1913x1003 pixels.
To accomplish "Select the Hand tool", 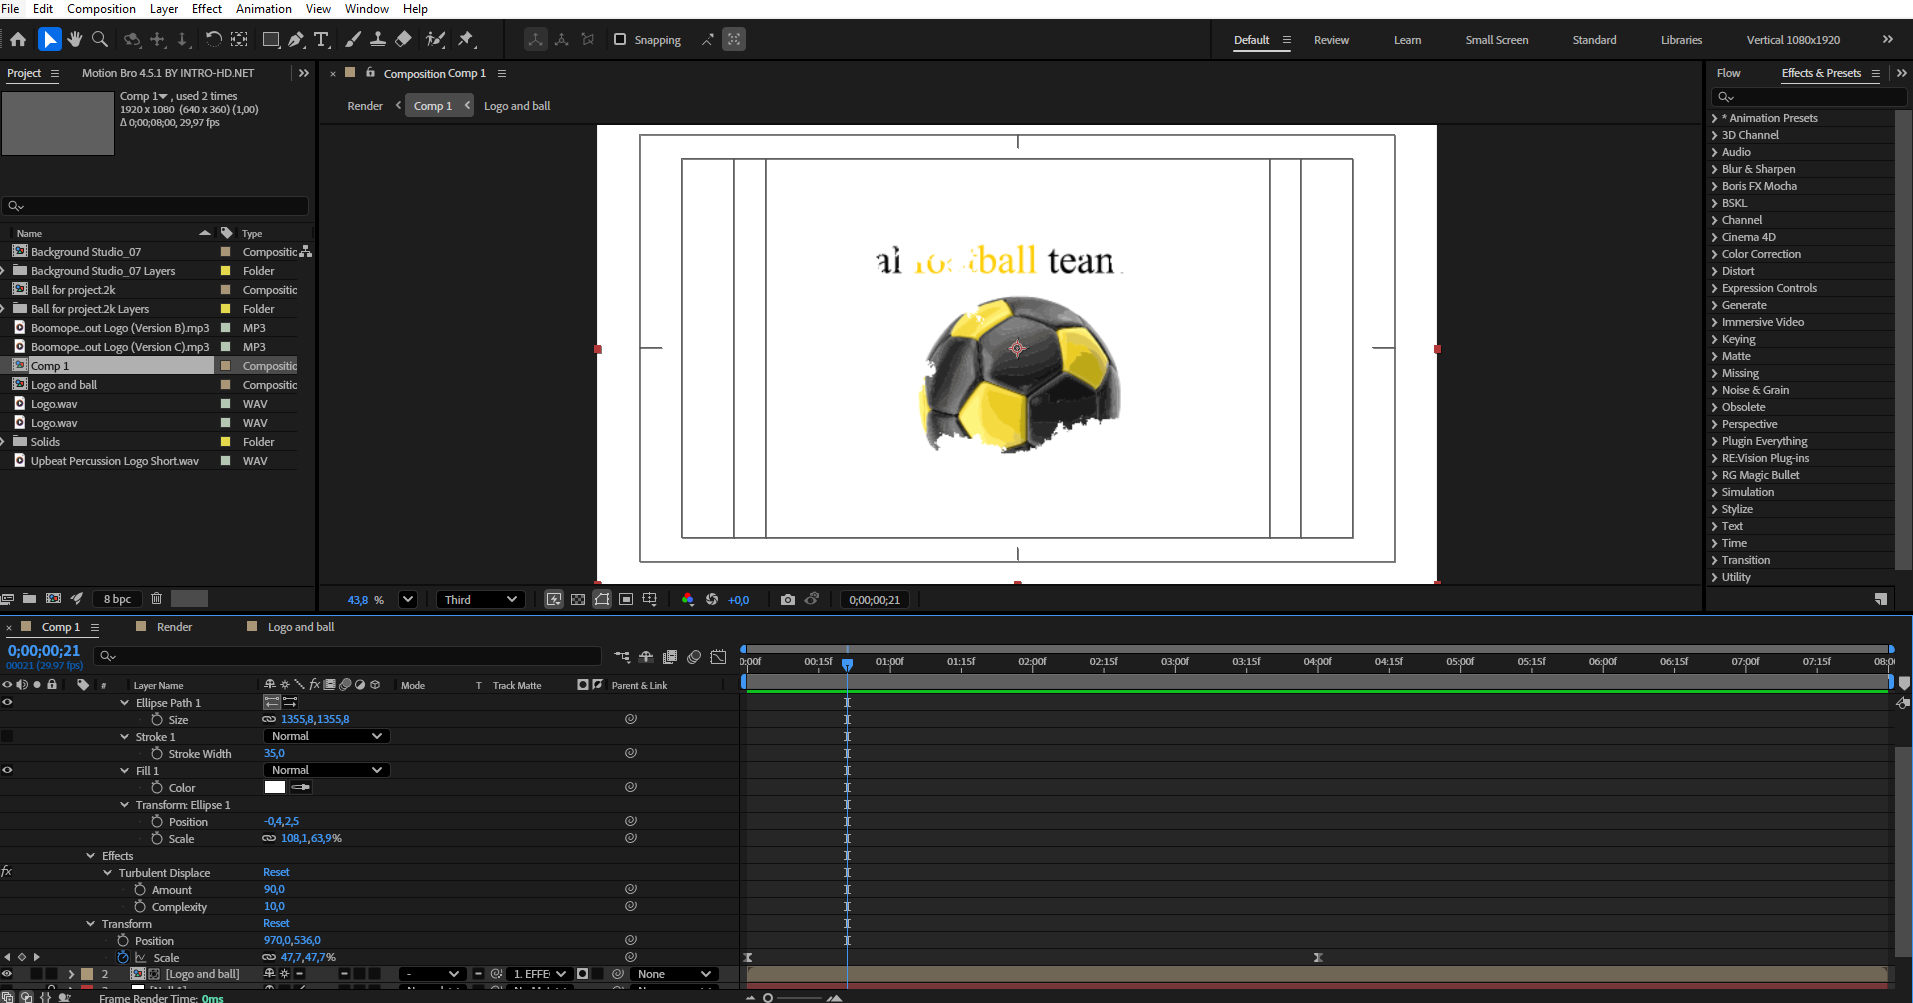I will pos(75,40).
